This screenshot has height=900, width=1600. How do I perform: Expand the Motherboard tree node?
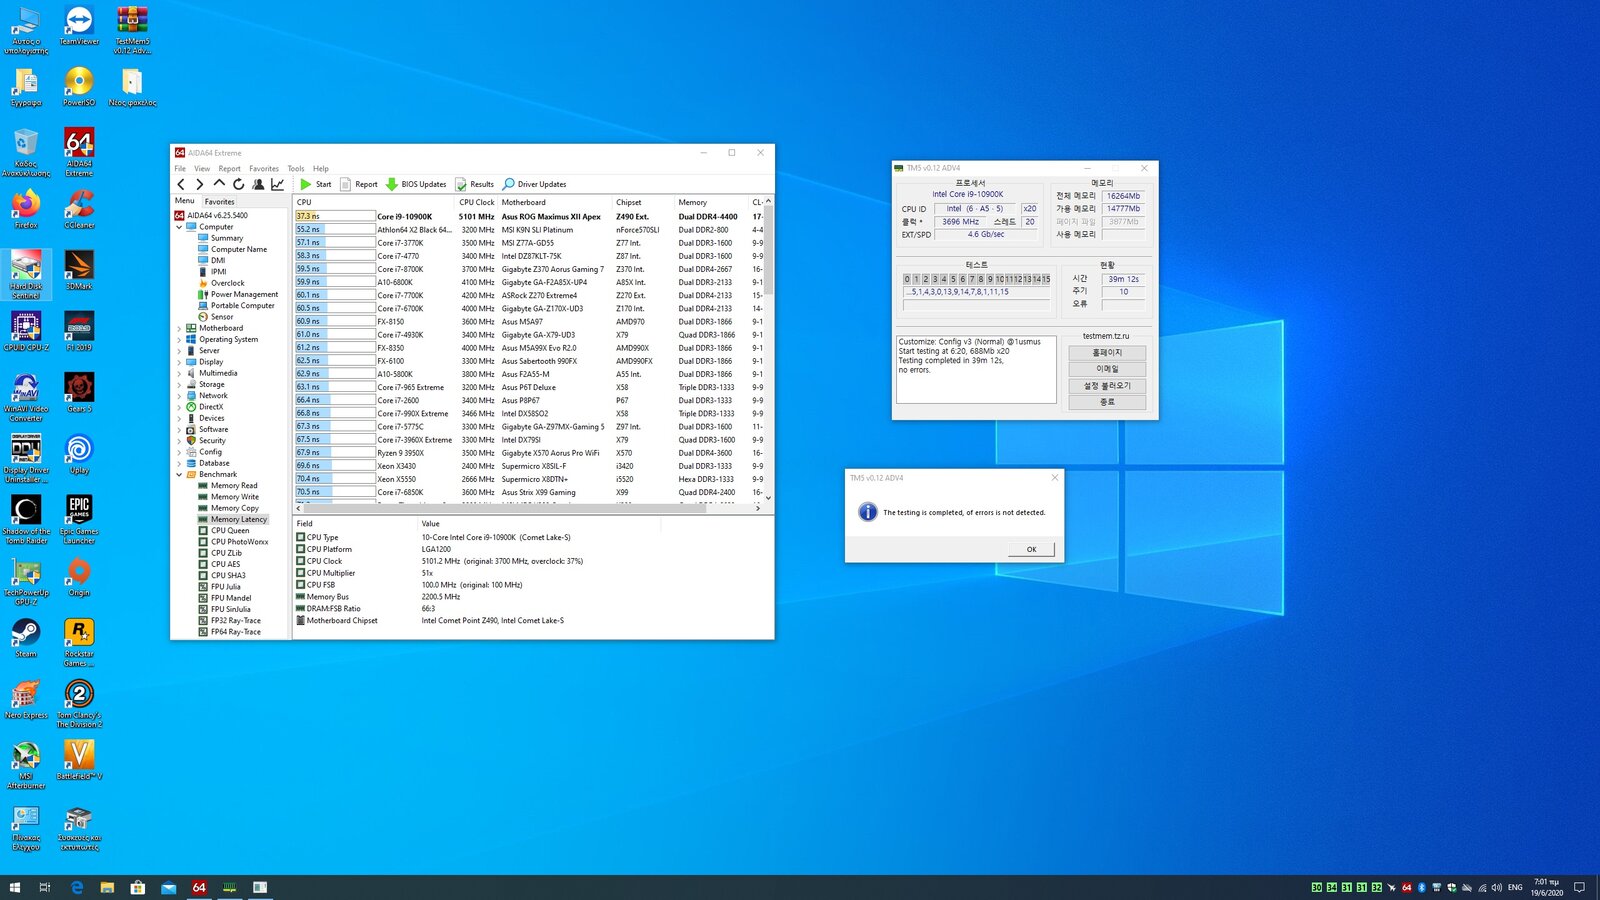click(180, 328)
